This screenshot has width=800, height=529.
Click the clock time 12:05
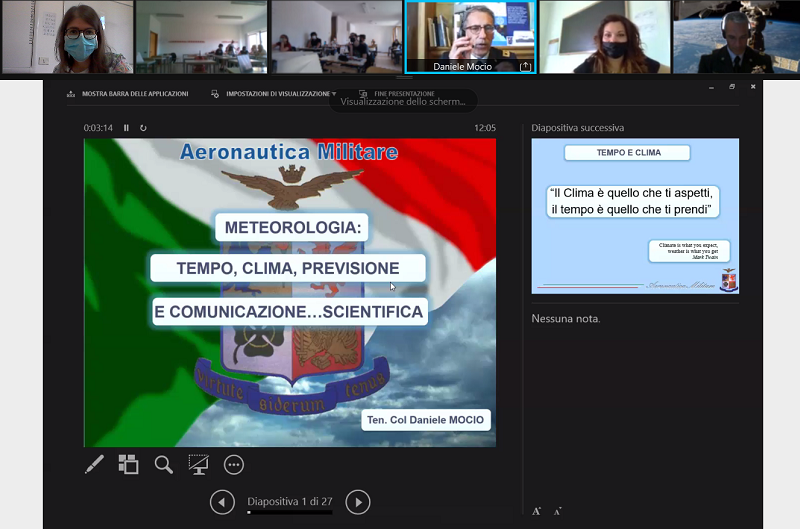pos(485,128)
